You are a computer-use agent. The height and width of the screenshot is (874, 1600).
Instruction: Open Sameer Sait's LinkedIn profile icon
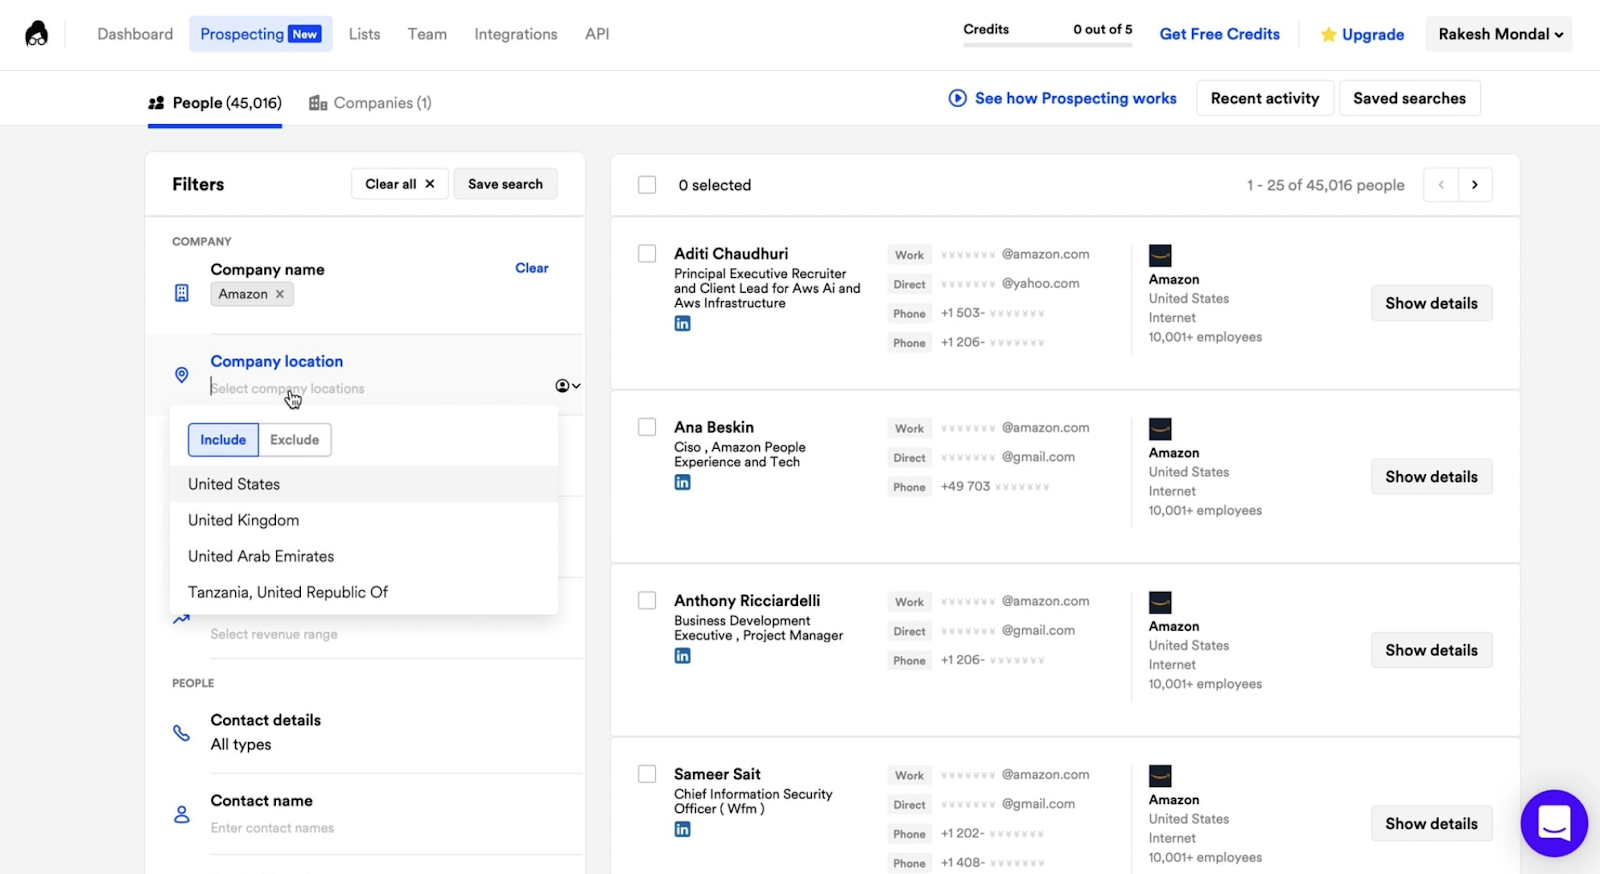682,829
